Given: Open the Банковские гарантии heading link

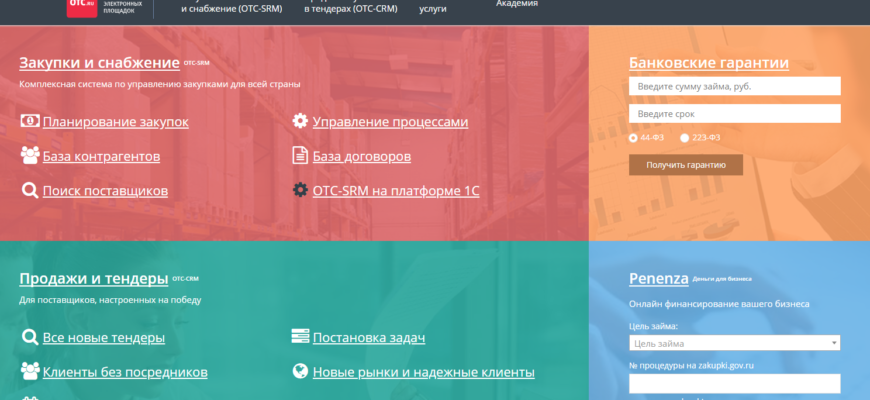Looking at the screenshot, I should pos(709,63).
